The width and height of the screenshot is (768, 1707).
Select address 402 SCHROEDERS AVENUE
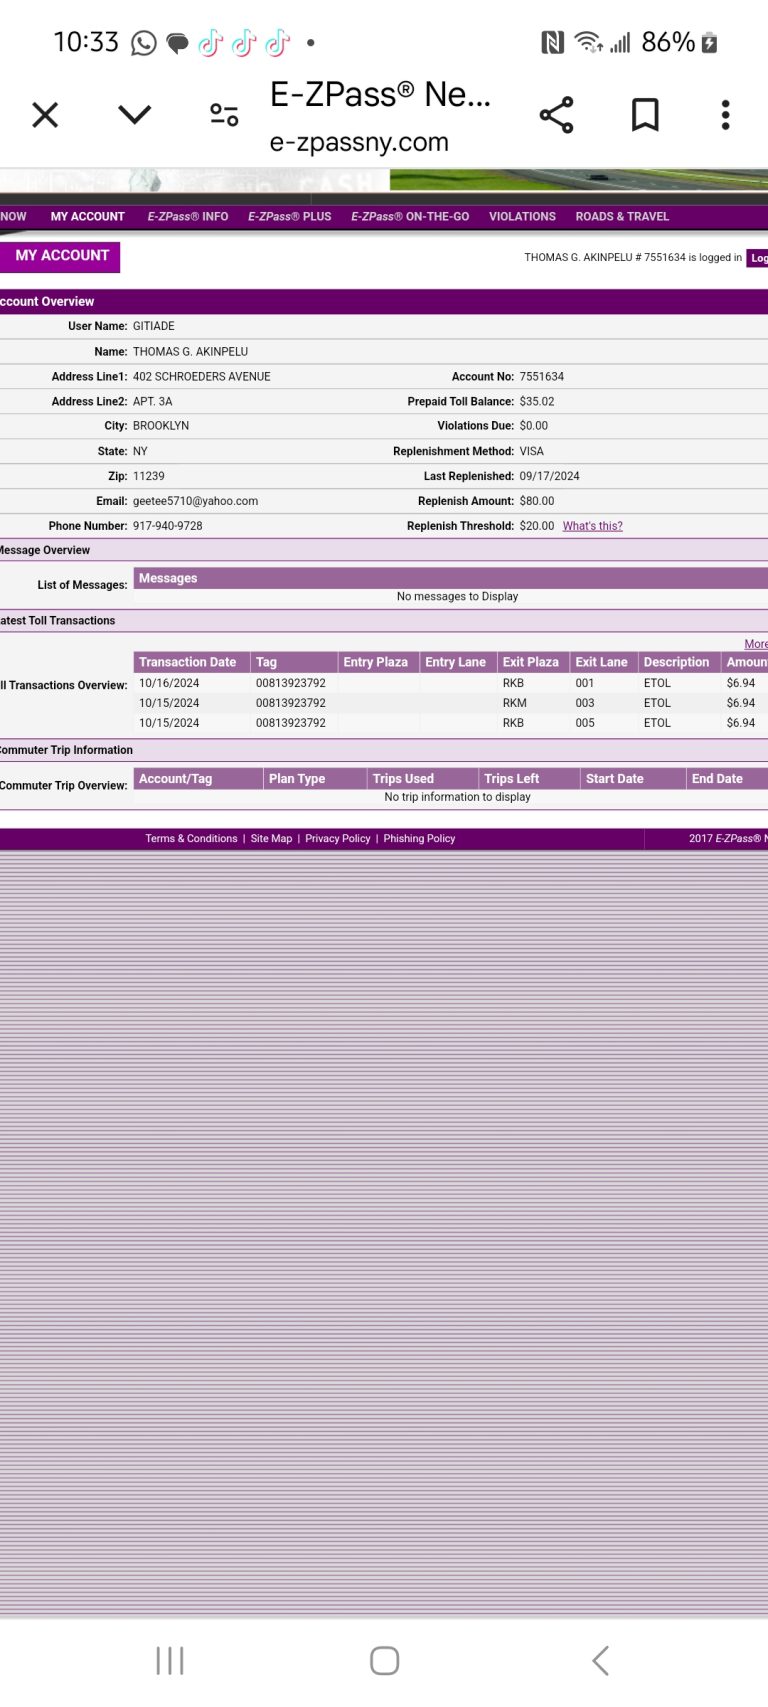[202, 377]
